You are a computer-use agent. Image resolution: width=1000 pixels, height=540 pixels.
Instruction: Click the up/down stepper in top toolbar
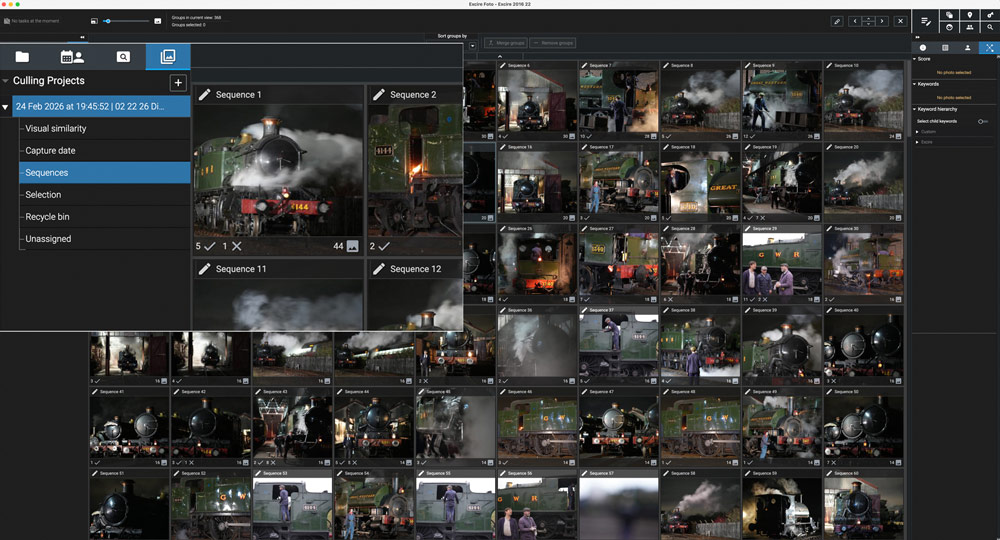click(869, 21)
